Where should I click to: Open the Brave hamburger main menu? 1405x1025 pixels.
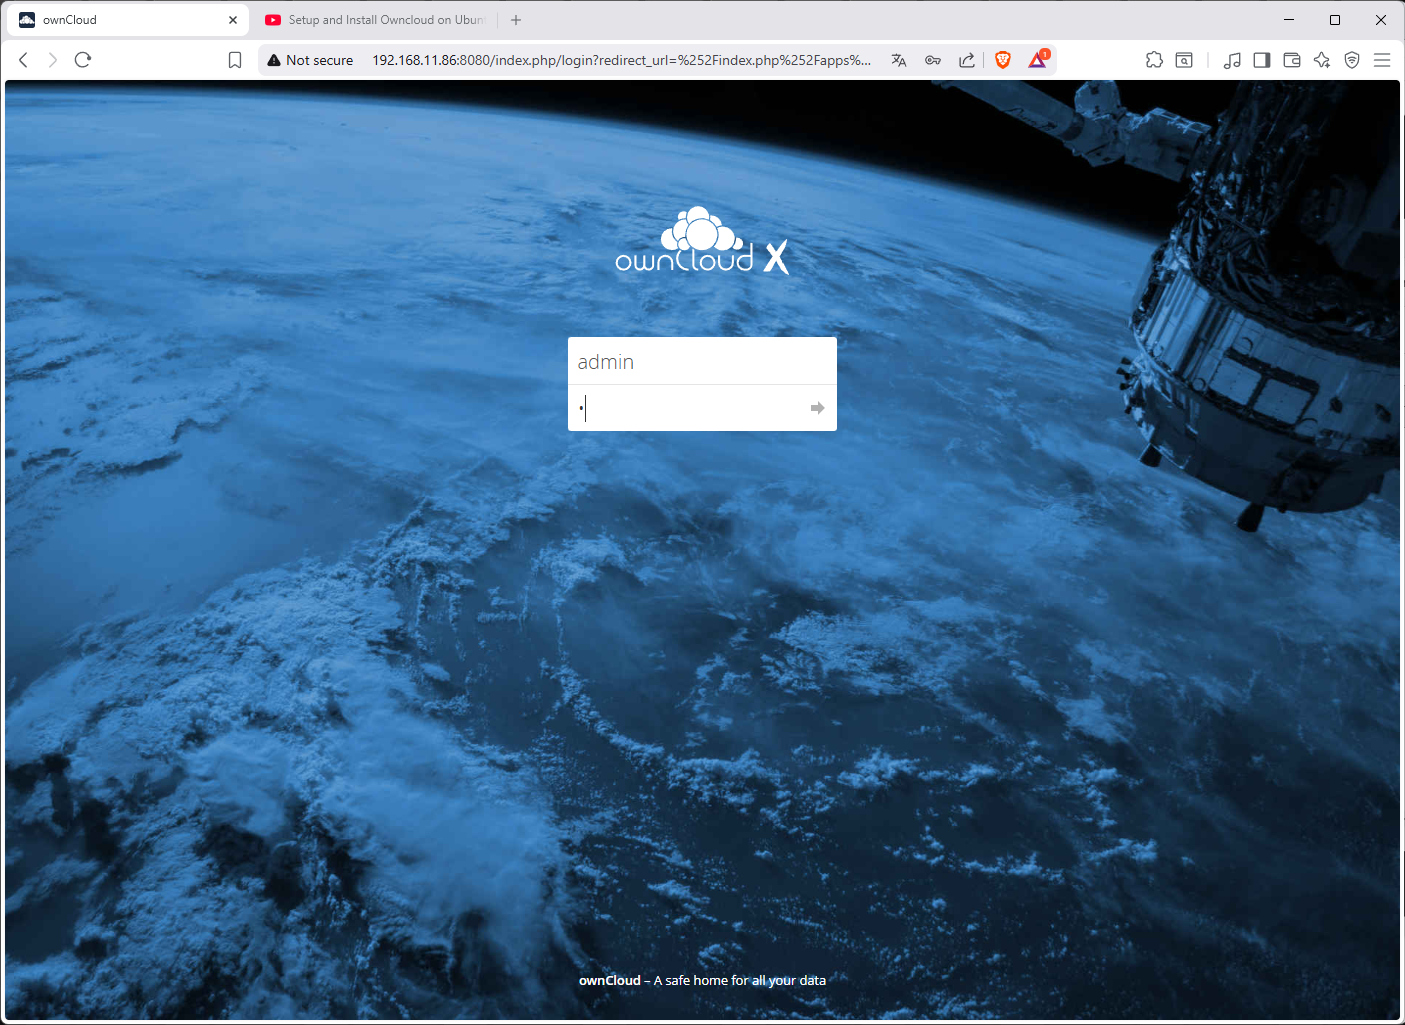point(1382,60)
